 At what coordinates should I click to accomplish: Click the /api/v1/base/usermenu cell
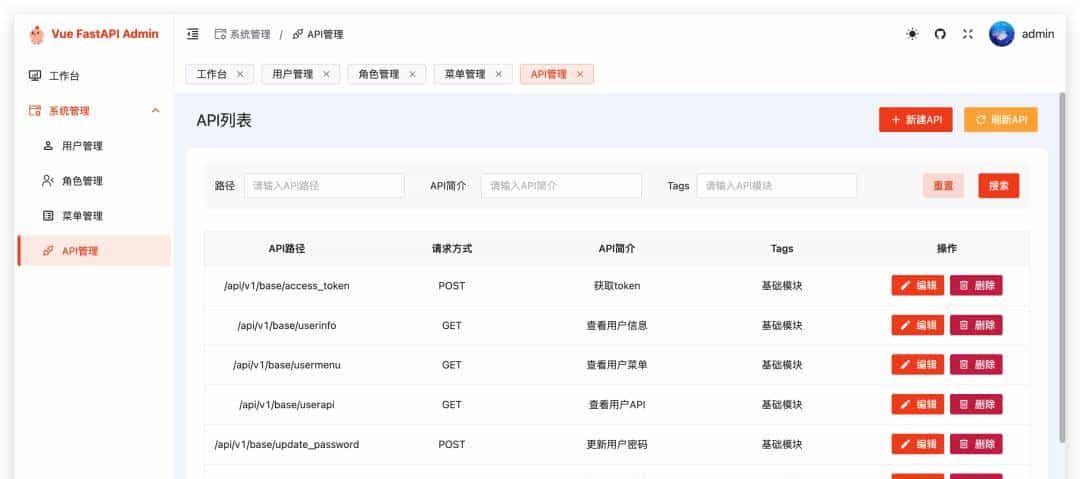click(x=287, y=365)
